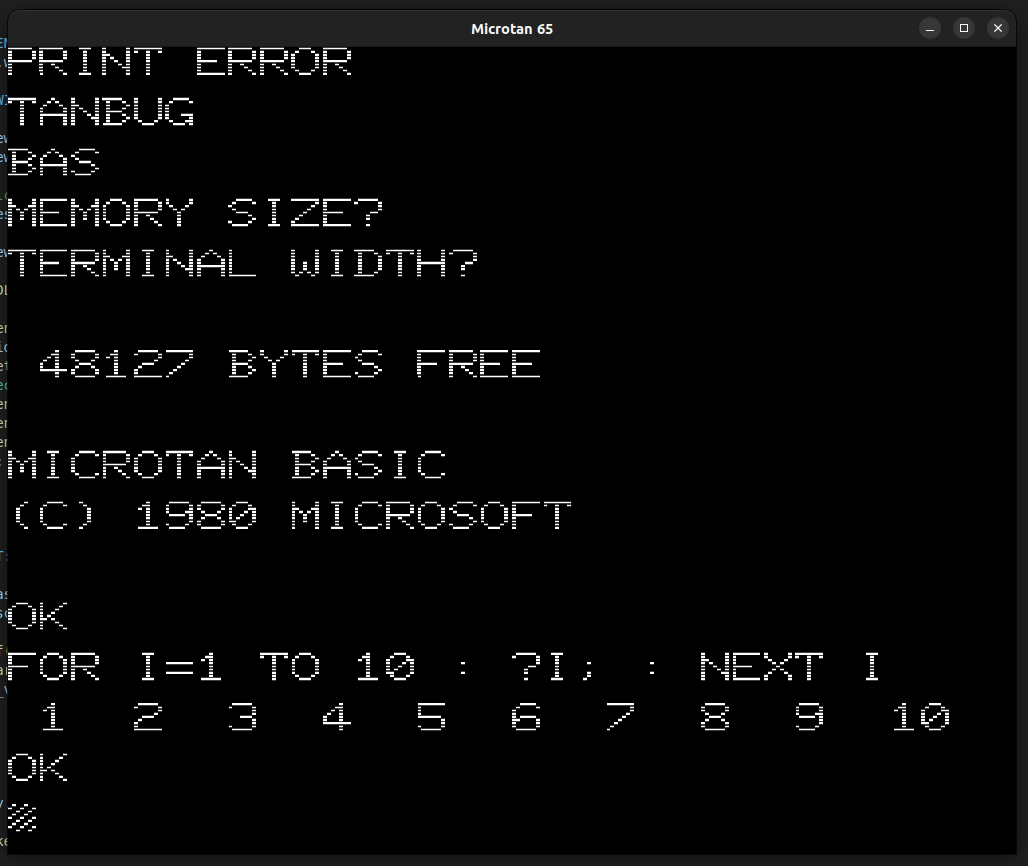
Task: Click the first OK prompt
Action: pos(37,616)
